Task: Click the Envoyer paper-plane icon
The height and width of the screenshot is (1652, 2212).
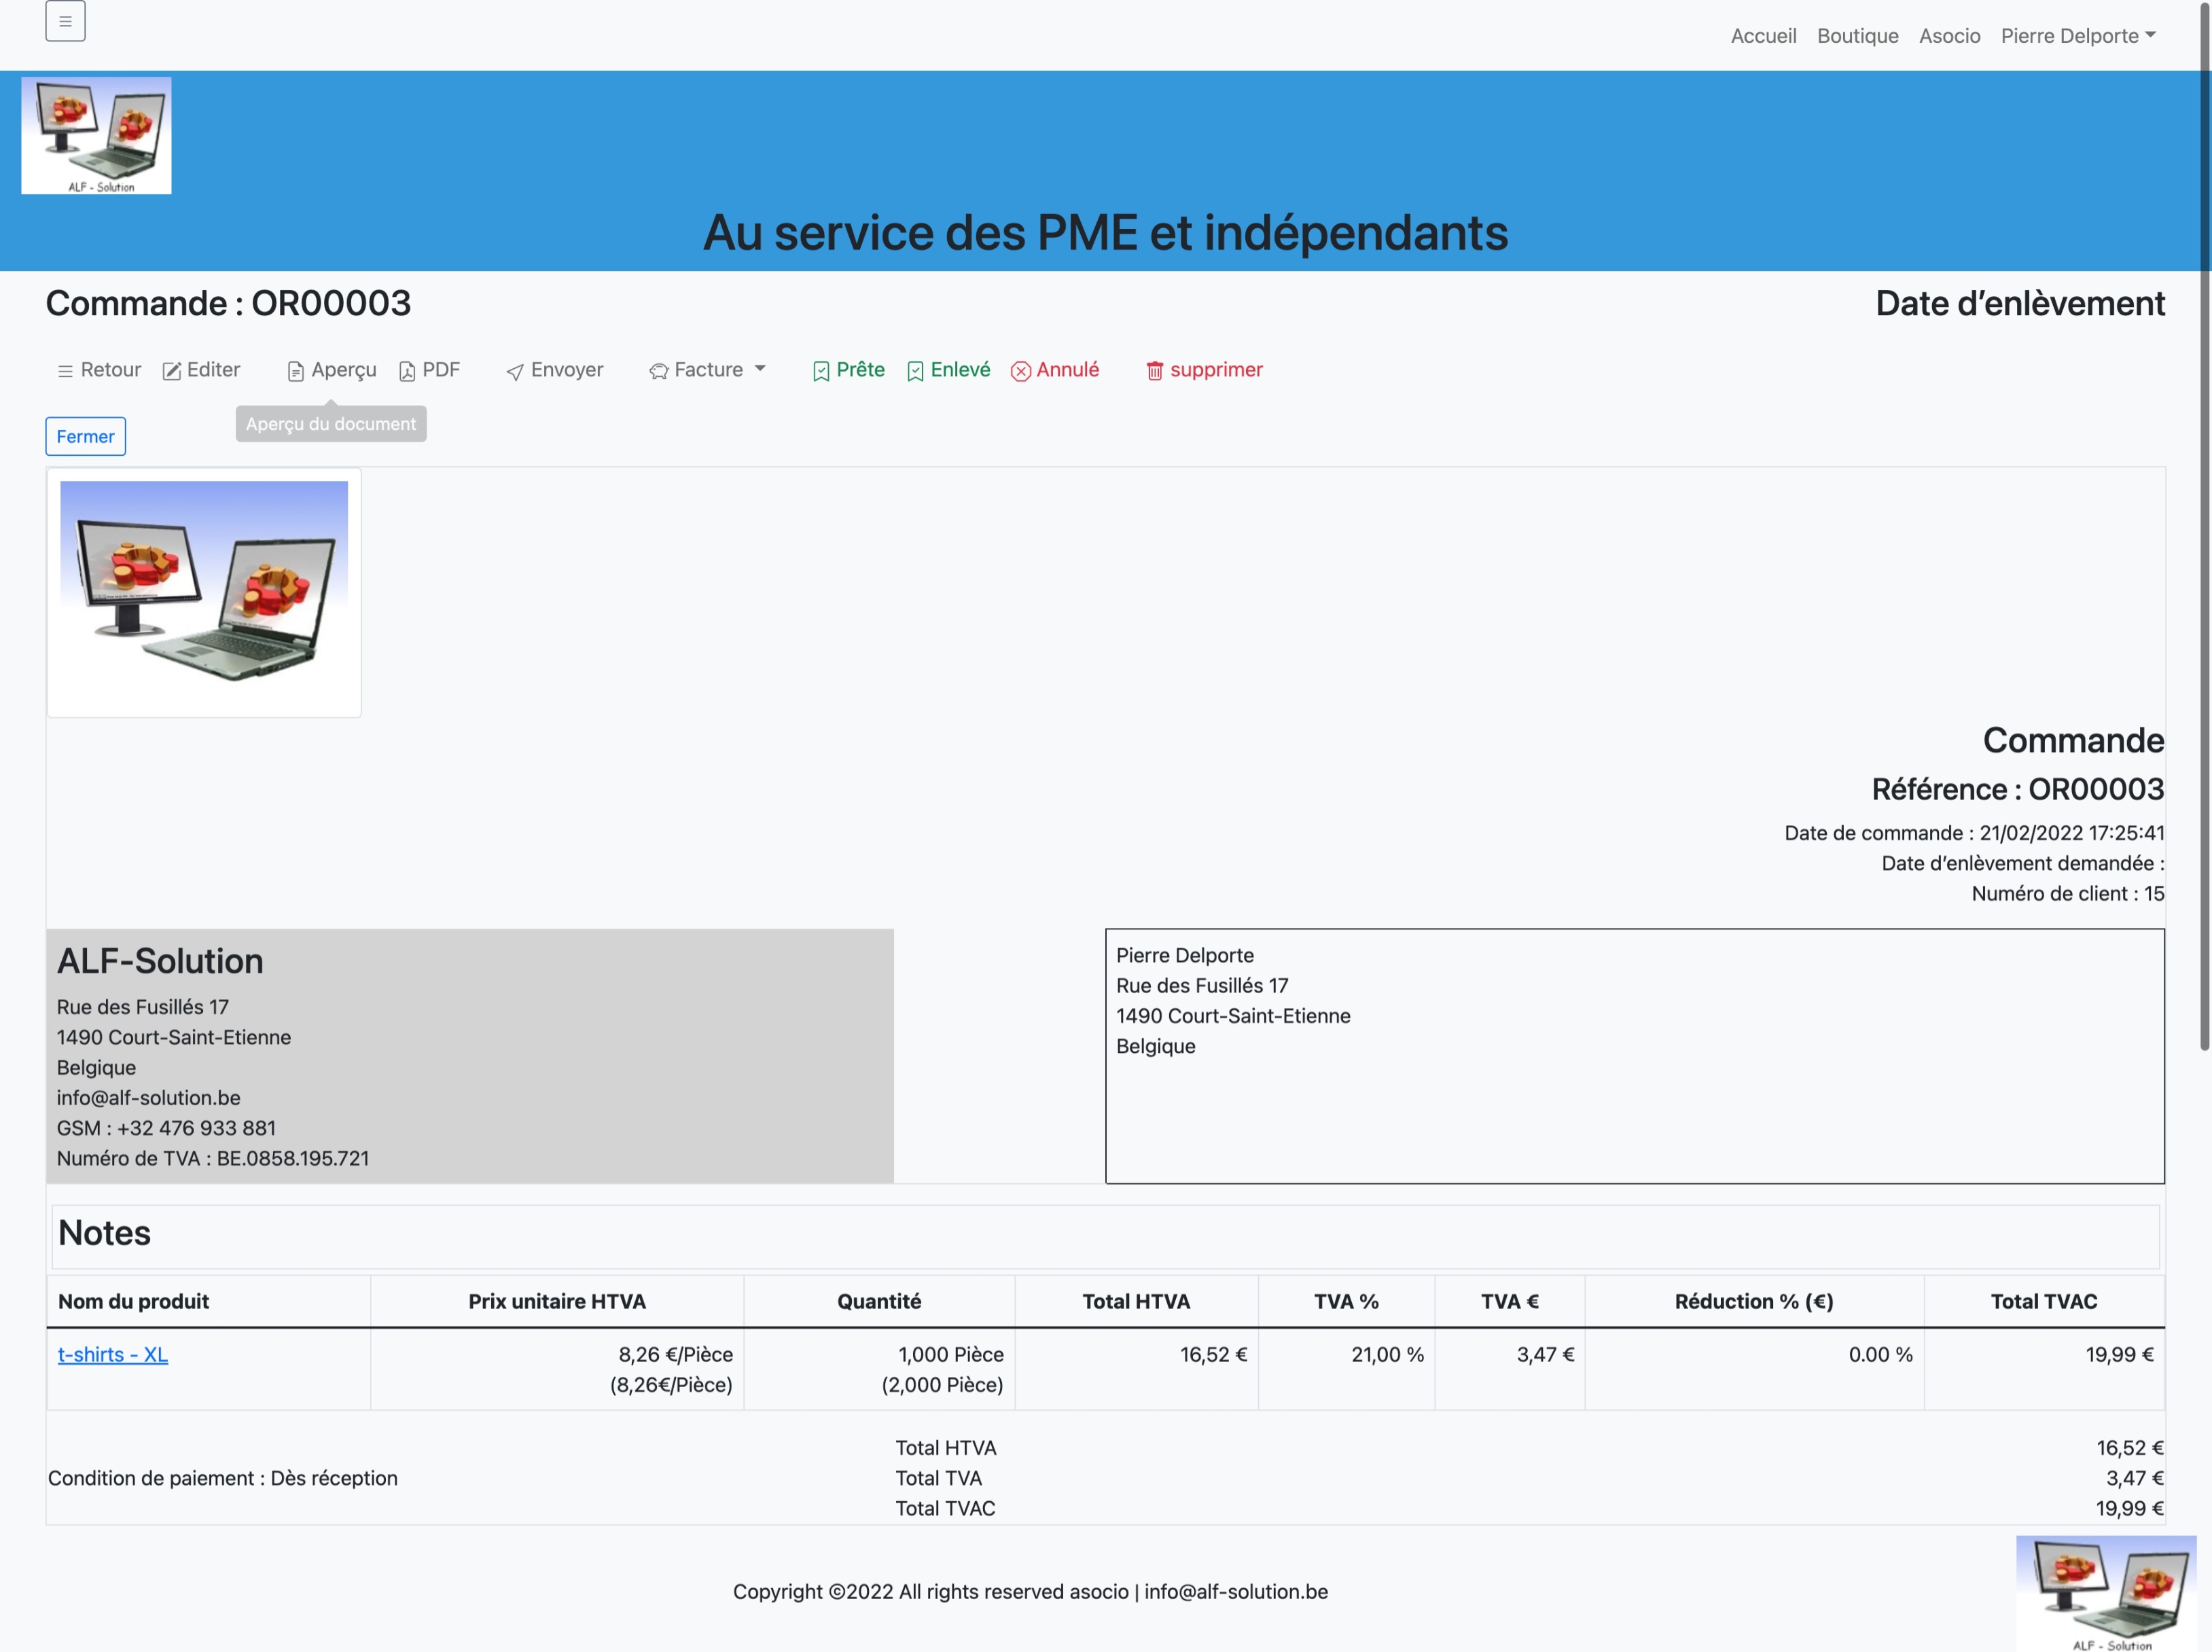Action: tap(515, 372)
